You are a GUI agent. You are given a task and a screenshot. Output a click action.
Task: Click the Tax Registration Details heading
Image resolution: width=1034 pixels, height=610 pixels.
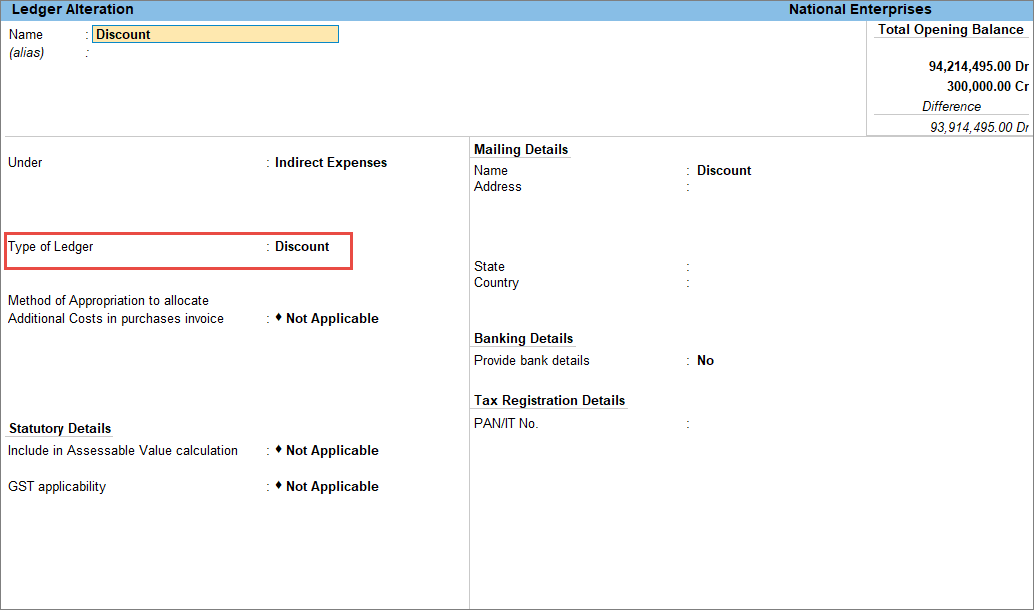(x=549, y=400)
